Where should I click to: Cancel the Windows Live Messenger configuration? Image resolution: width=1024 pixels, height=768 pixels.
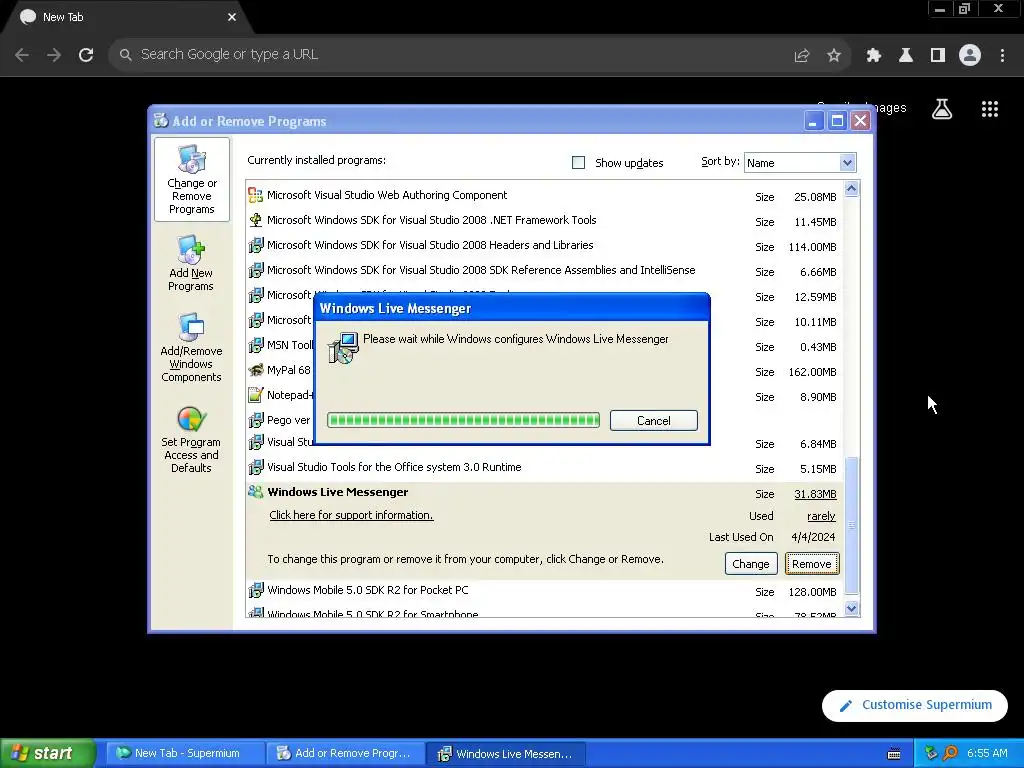tap(653, 421)
